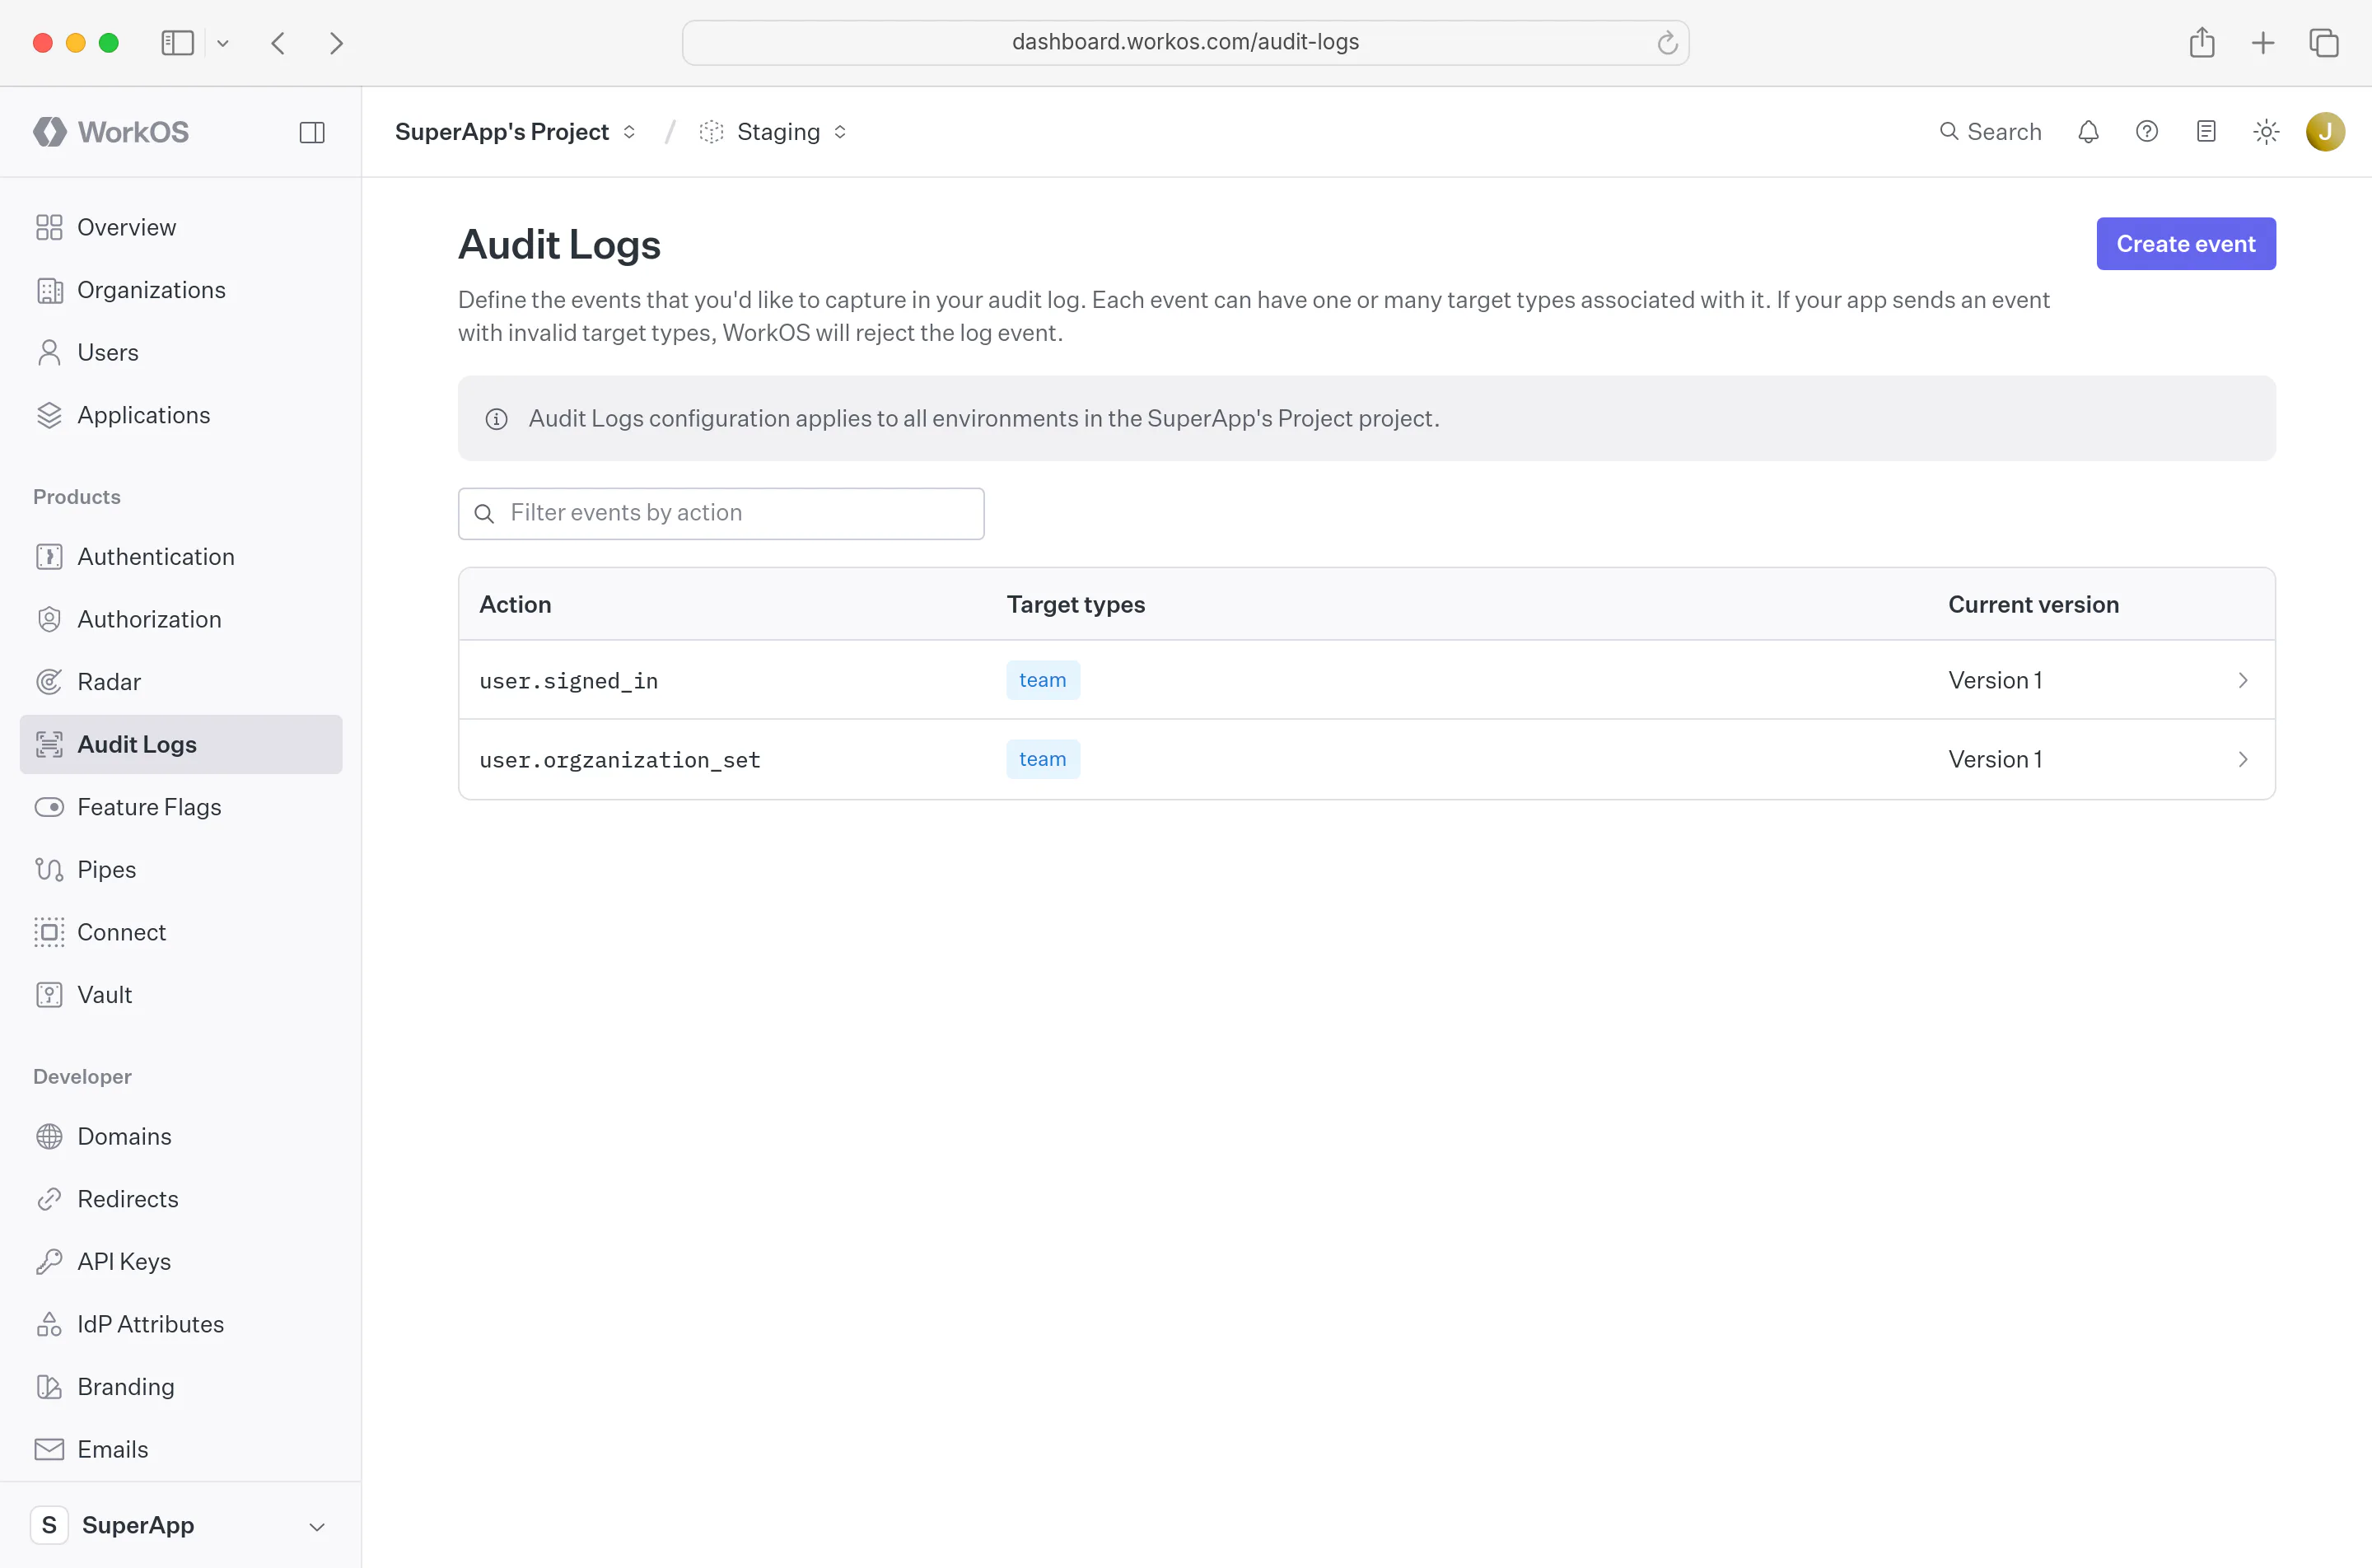The width and height of the screenshot is (2372, 1568).
Task: Show Safari tab overview
Action: [2324, 43]
